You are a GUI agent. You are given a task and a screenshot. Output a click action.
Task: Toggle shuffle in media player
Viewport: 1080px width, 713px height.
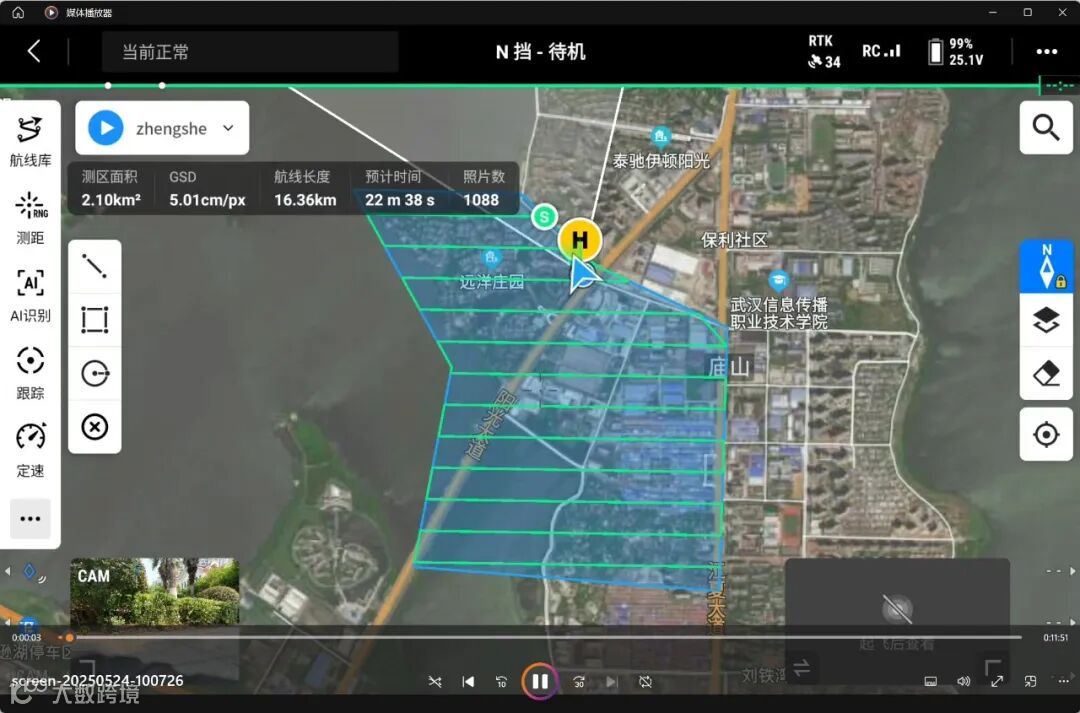(435, 681)
